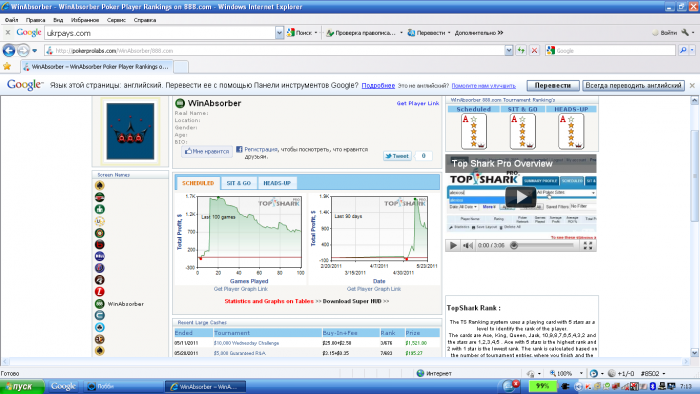The image size is (700, 394).
Task: Expand the address bar history dropdown
Action: point(508,50)
